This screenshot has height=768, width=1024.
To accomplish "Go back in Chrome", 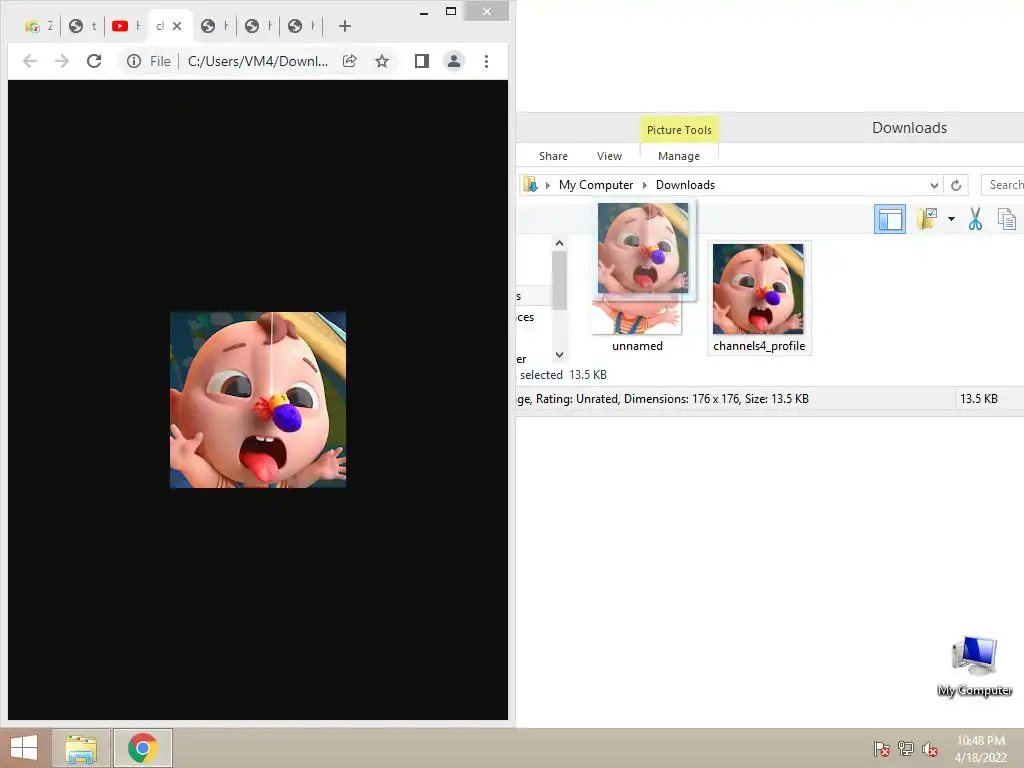I will (30, 61).
